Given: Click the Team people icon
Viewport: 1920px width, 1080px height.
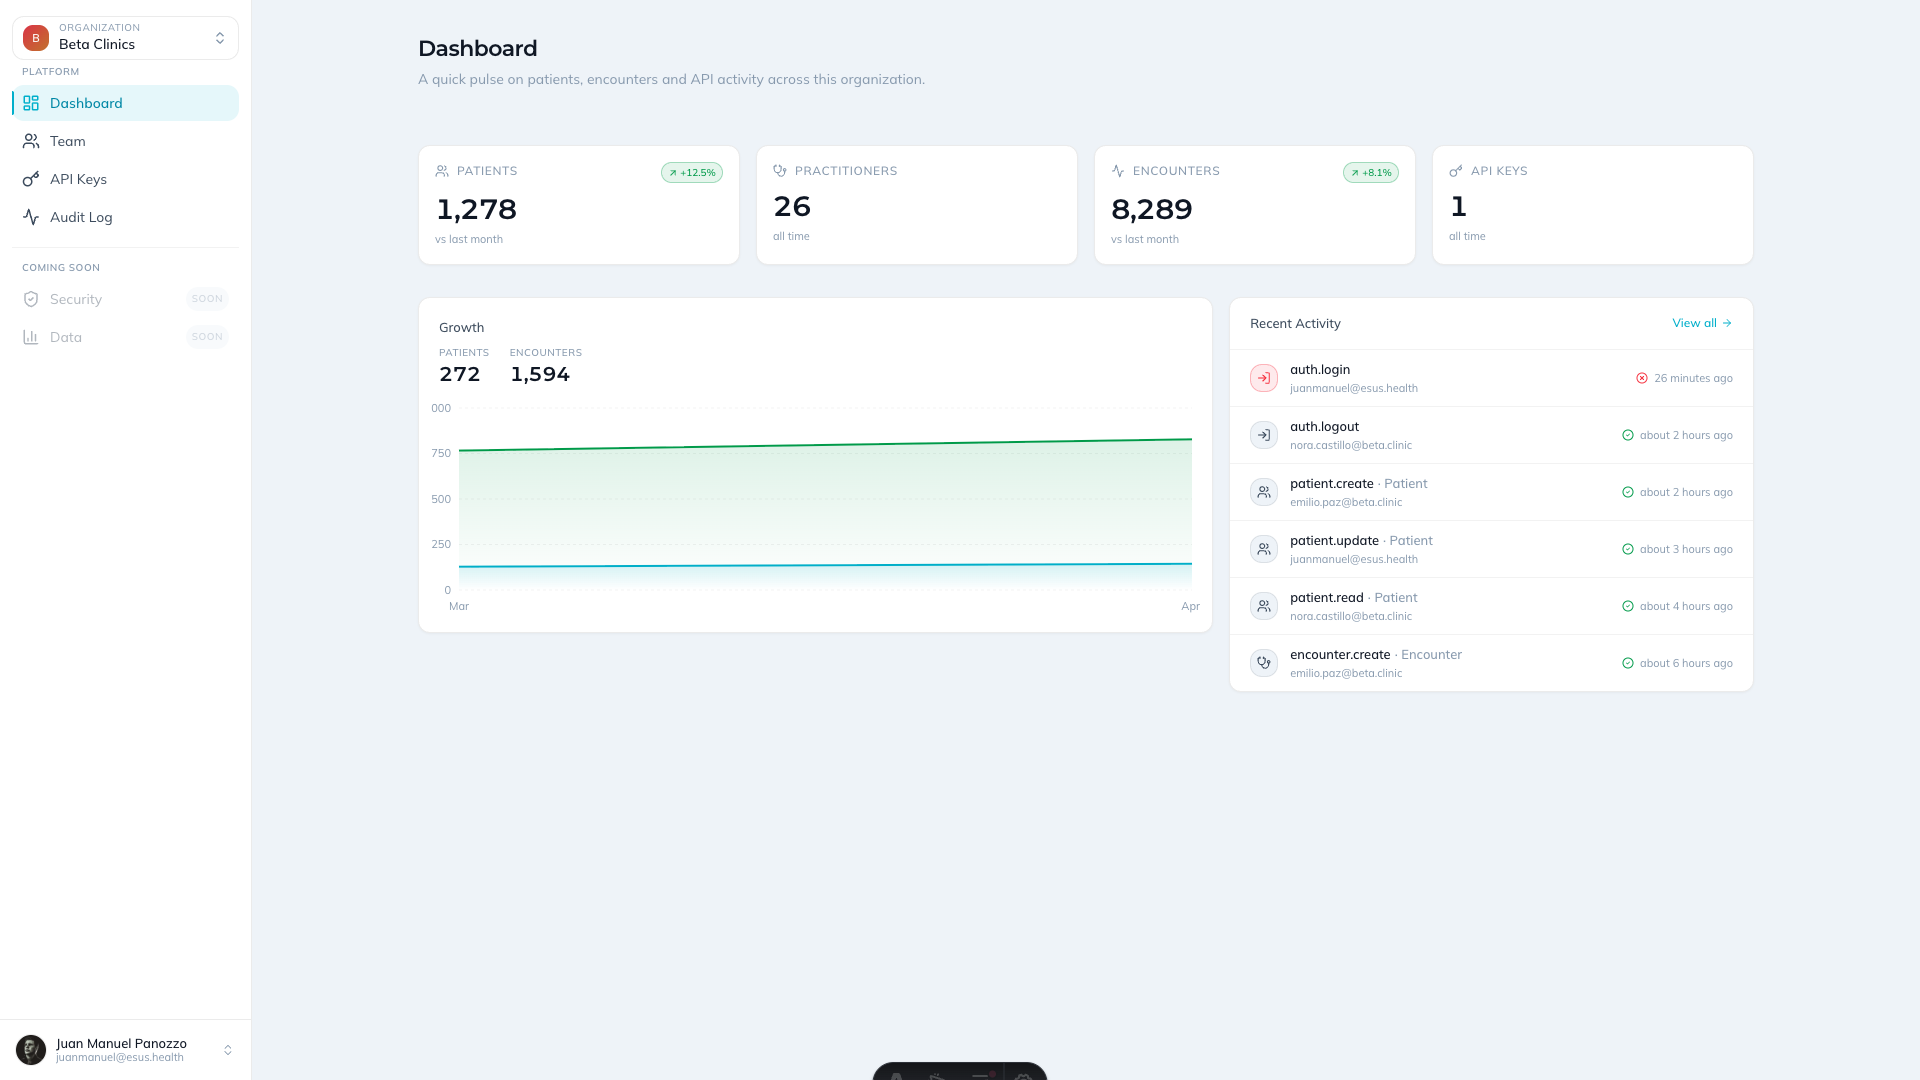Looking at the screenshot, I should coord(31,141).
